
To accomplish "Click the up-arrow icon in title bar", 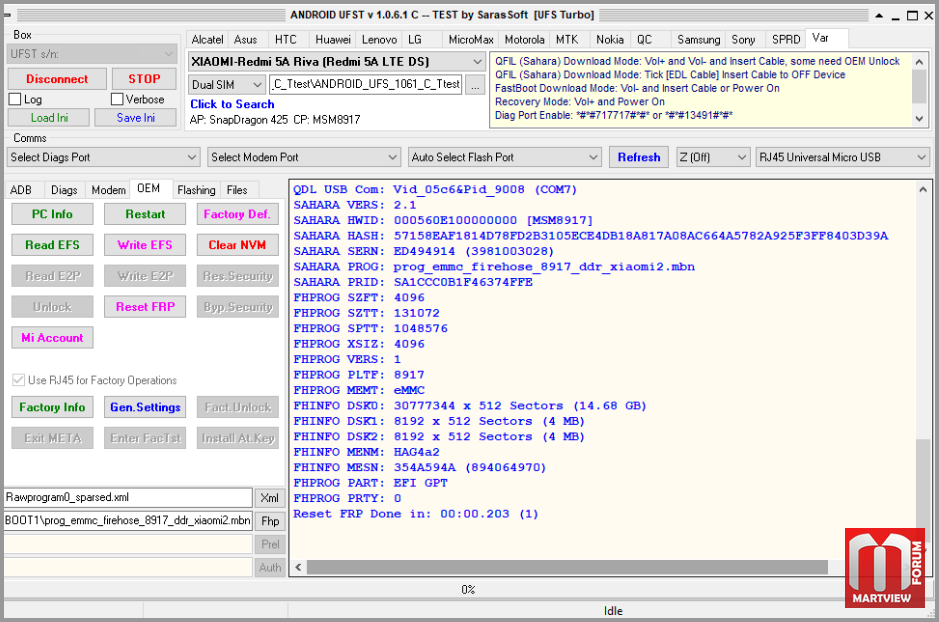I will point(879,16).
